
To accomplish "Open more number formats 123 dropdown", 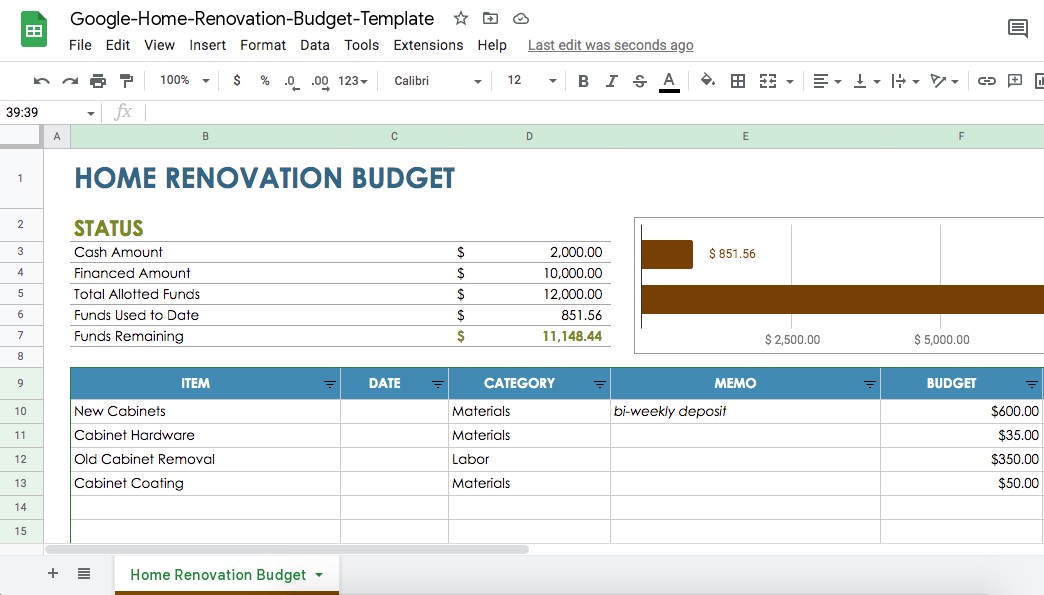I will click(352, 81).
